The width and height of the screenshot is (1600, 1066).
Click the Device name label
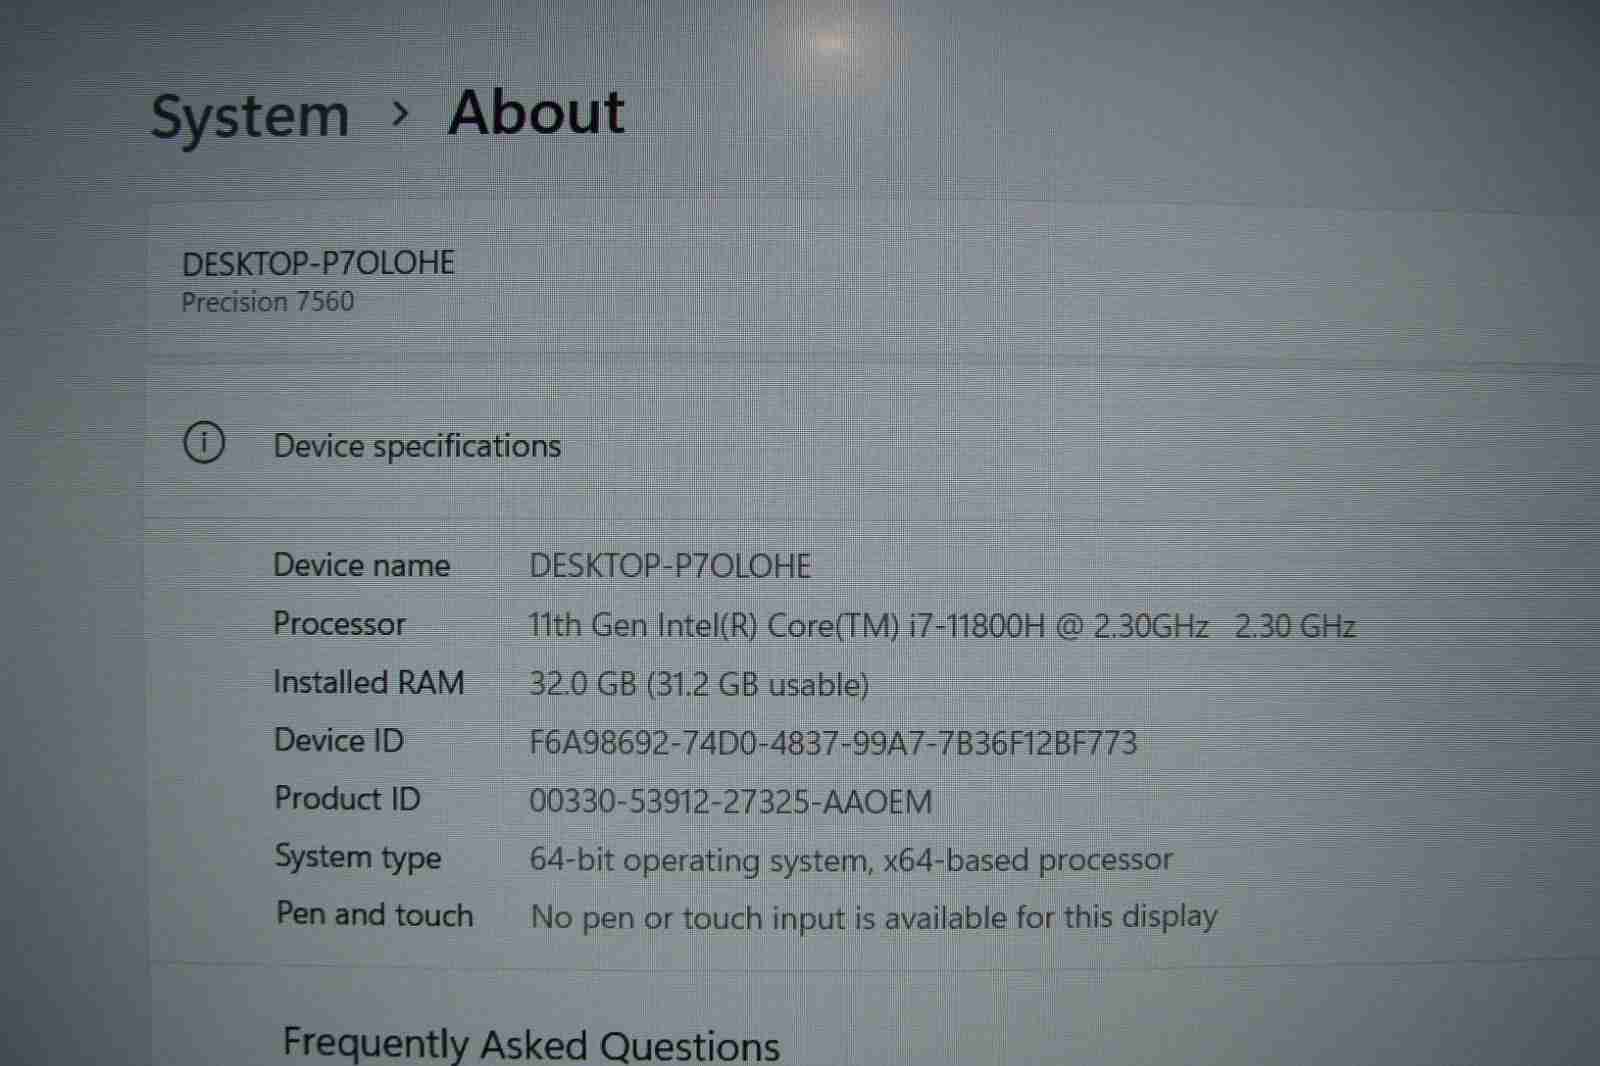(361, 565)
